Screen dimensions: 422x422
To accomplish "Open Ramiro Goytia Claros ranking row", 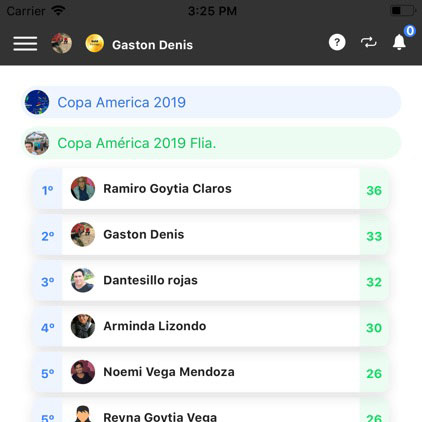I will 211,189.
